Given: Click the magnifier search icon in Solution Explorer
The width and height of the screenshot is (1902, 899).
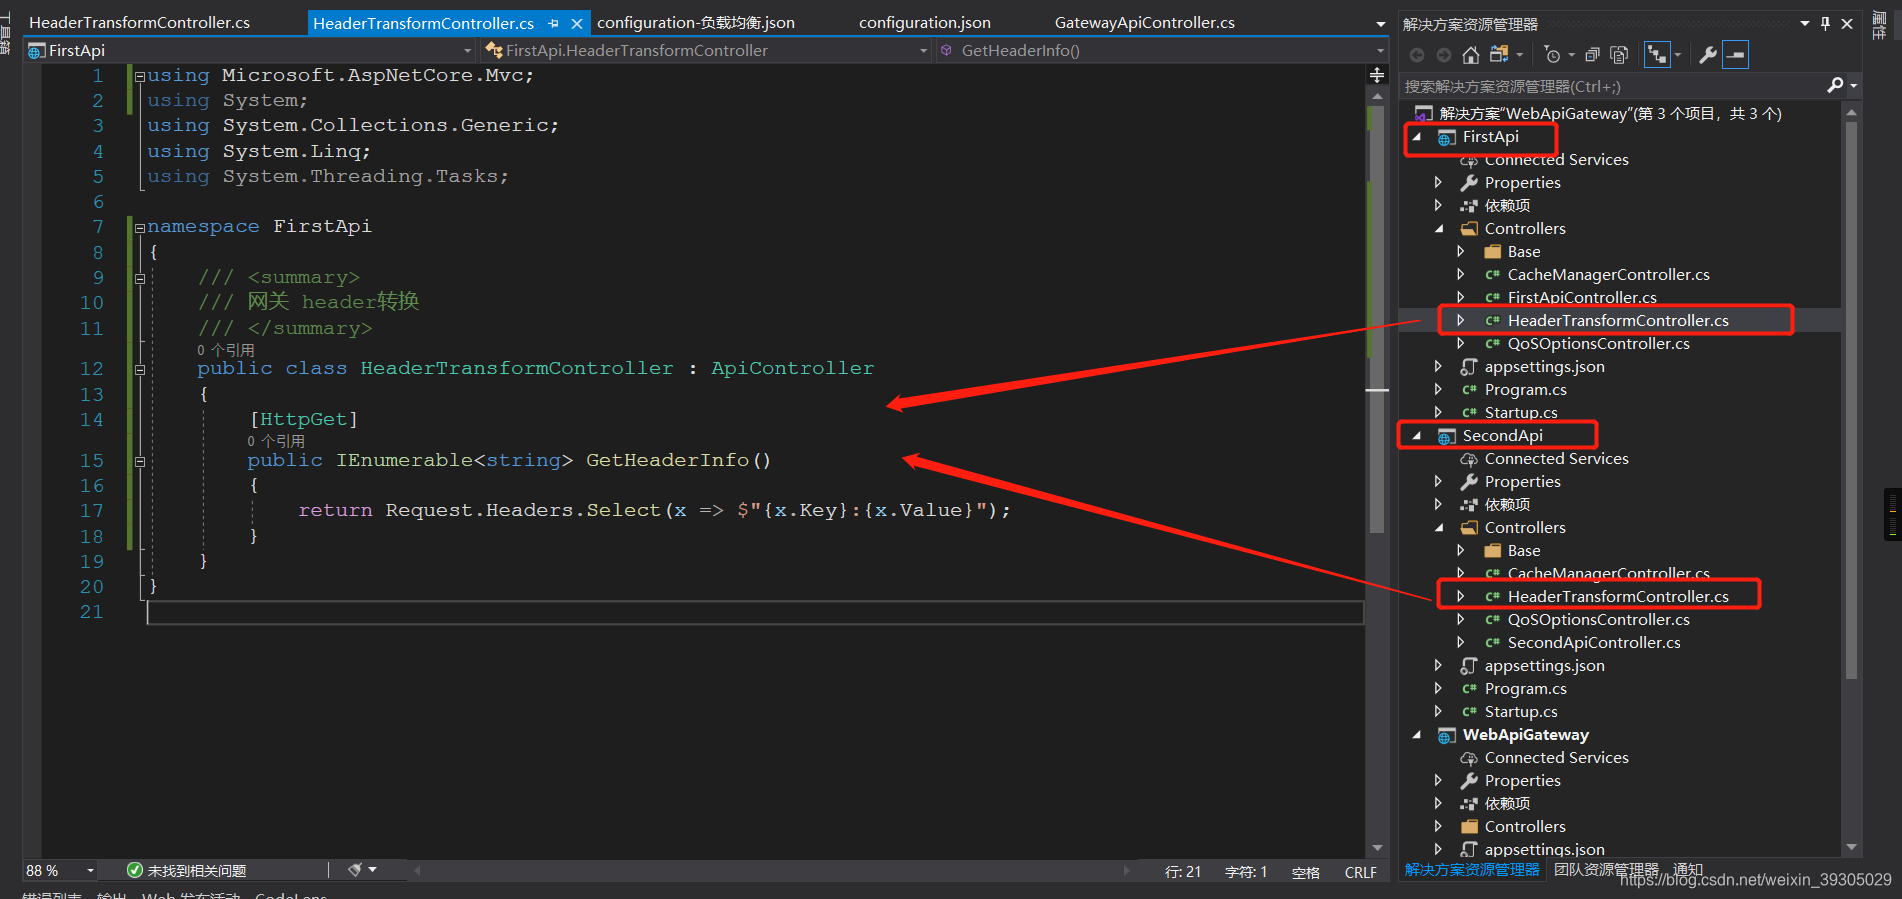Looking at the screenshot, I should 1835,86.
